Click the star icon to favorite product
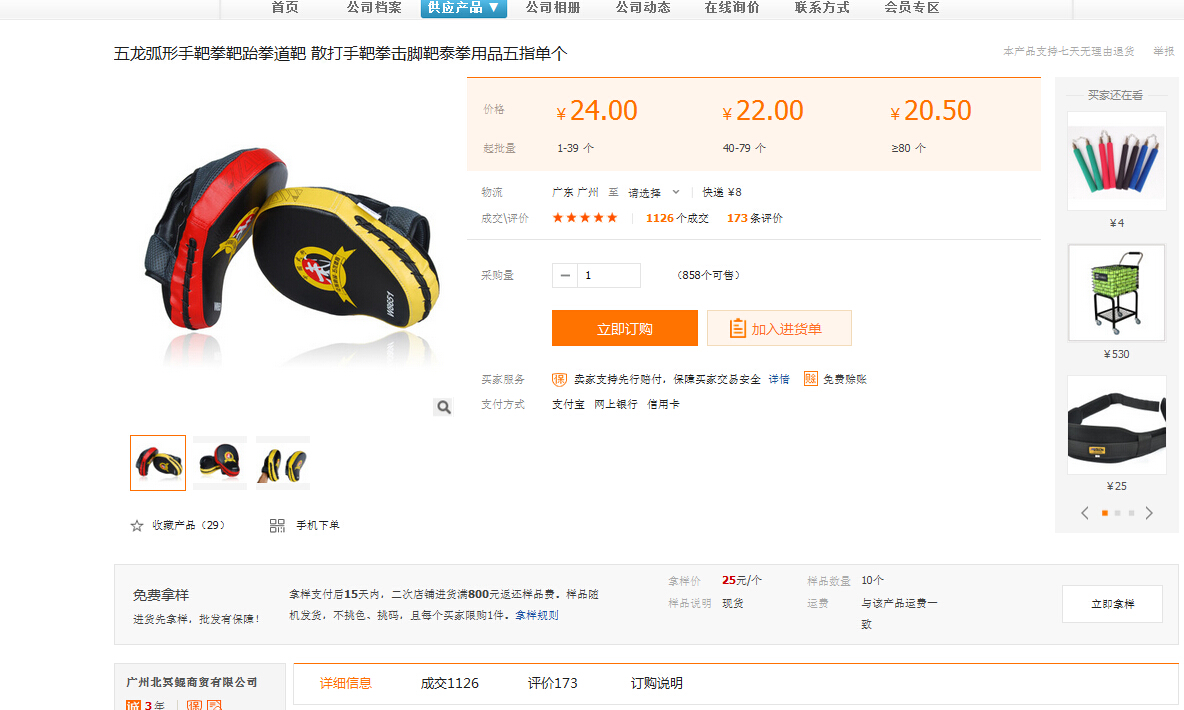The height and width of the screenshot is (710, 1184). tap(137, 526)
